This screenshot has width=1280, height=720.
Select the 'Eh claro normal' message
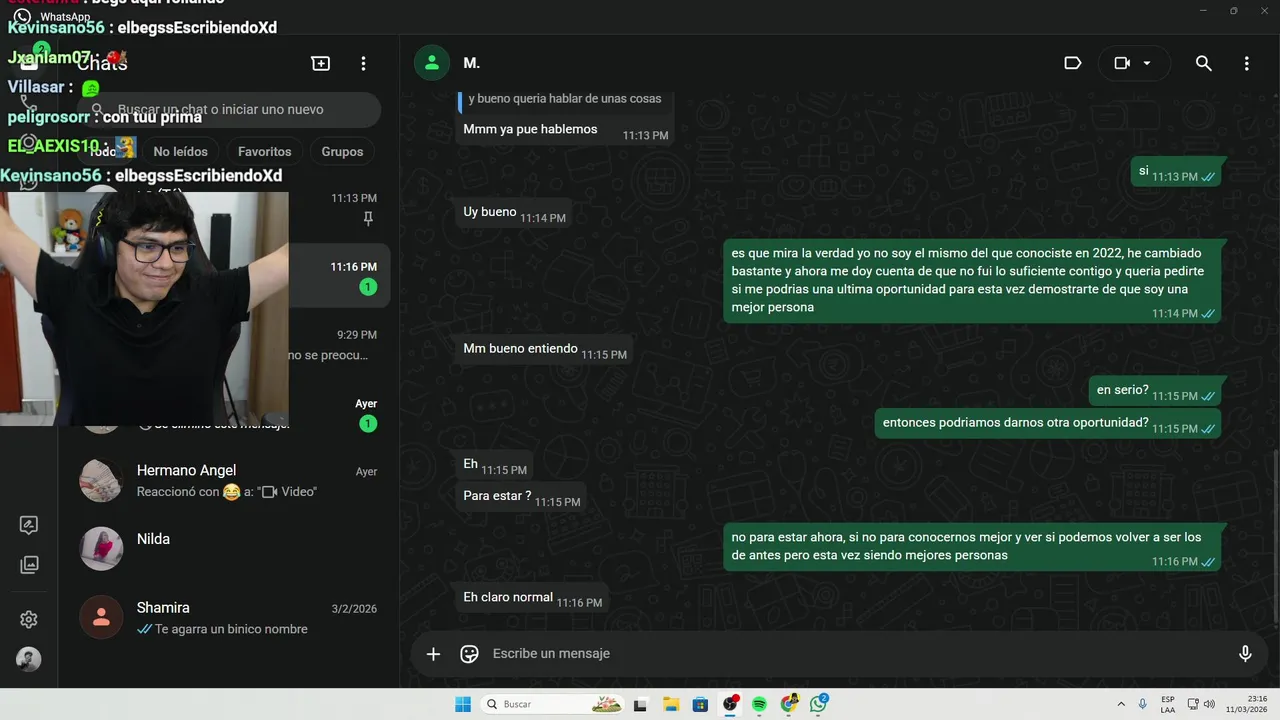point(531,598)
